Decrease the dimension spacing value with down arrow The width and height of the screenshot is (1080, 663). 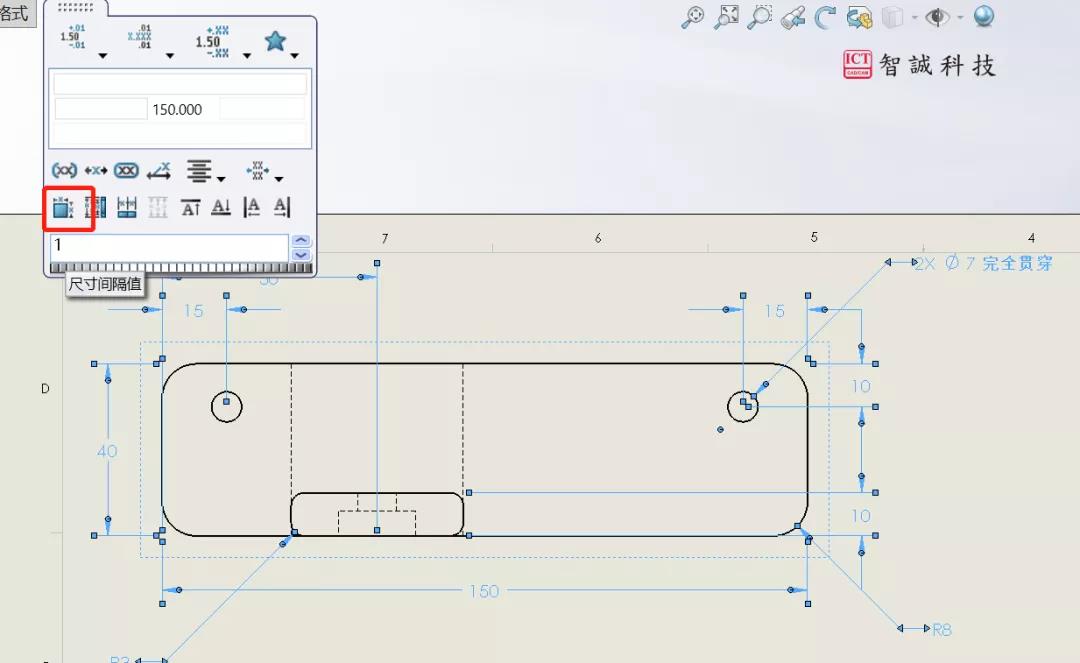tap(301, 254)
